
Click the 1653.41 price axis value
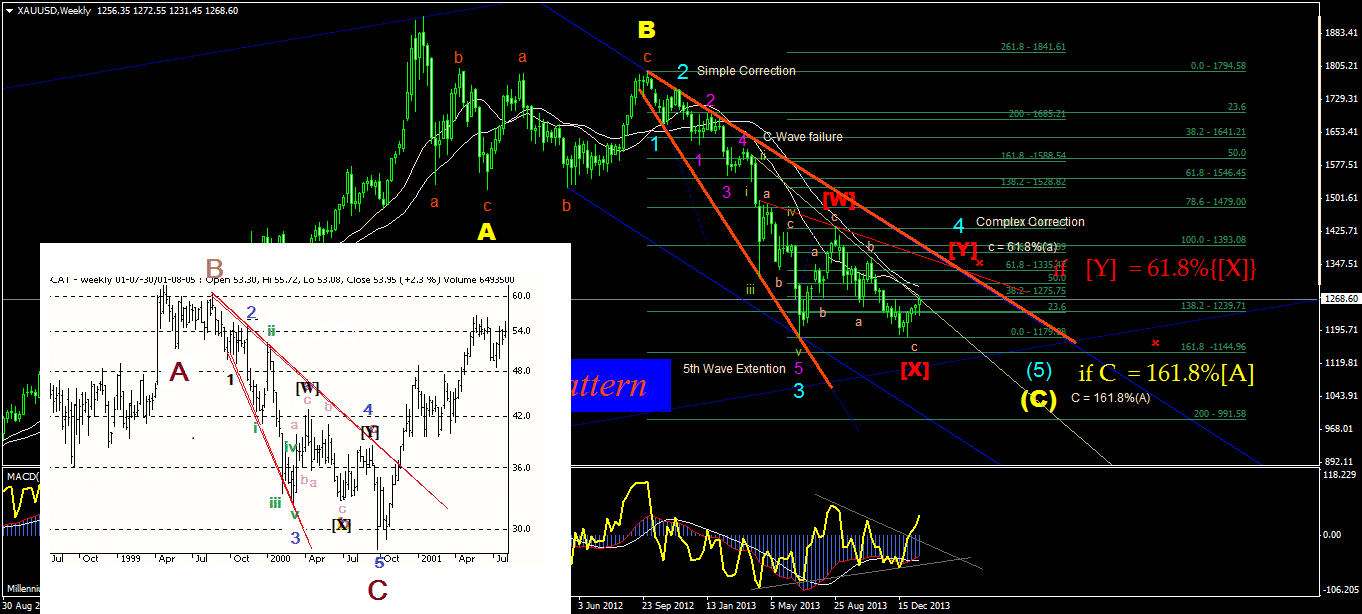tap(1339, 132)
